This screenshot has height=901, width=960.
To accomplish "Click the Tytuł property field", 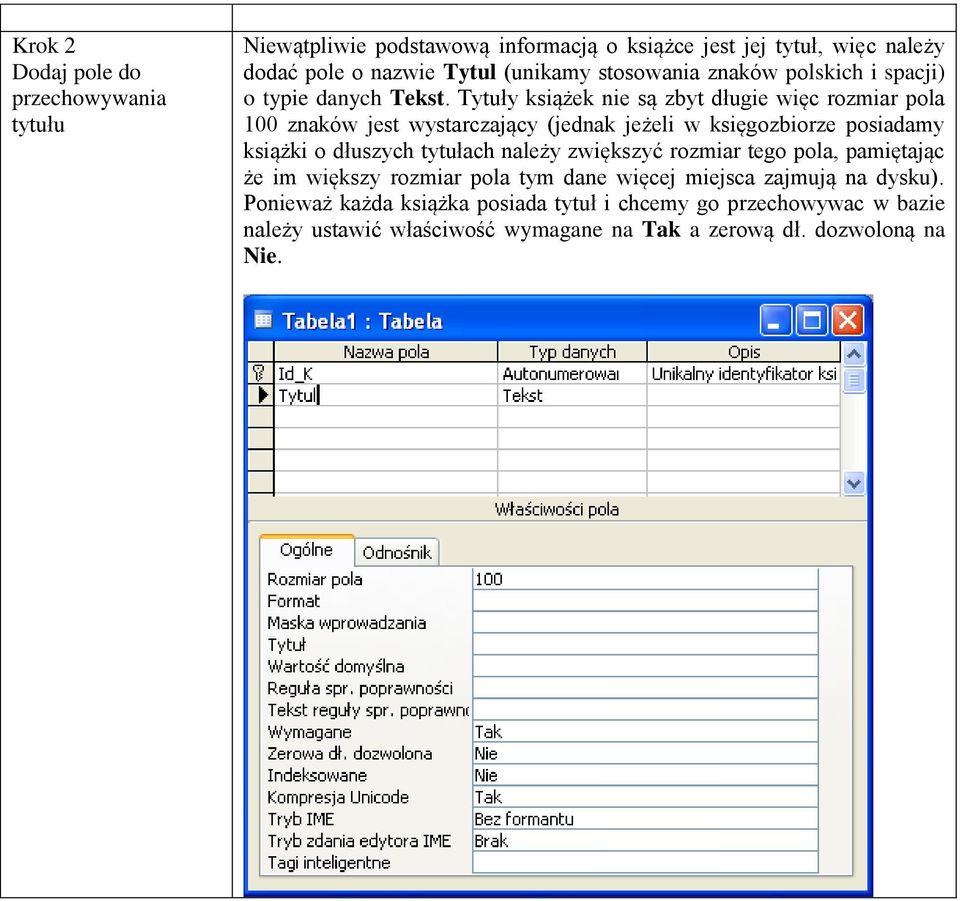I will tap(645, 645).
